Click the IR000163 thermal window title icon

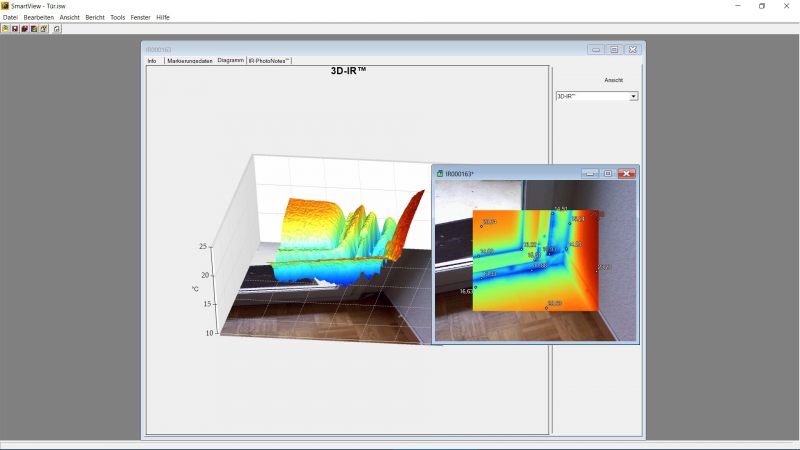pos(440,174)
